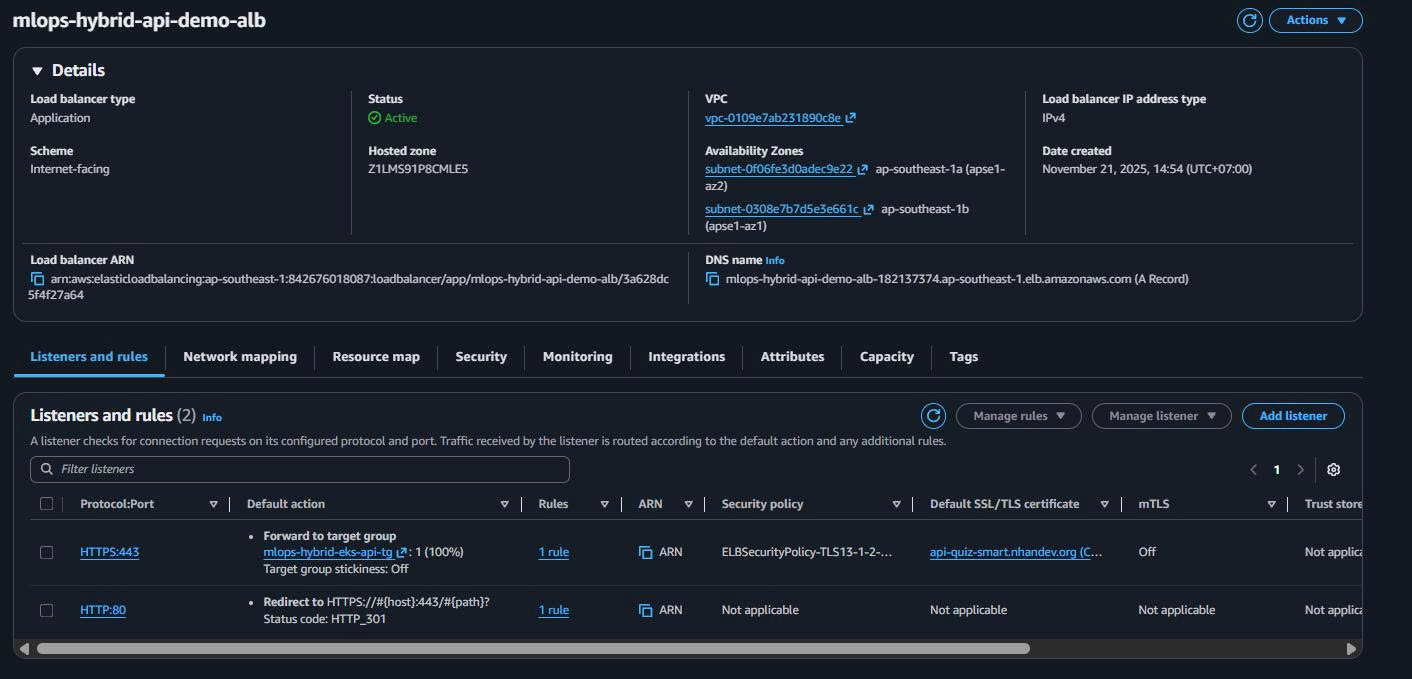
Task: Switch to the Network mapping tab
Action: pyautogui.click(x=240, y=357)
